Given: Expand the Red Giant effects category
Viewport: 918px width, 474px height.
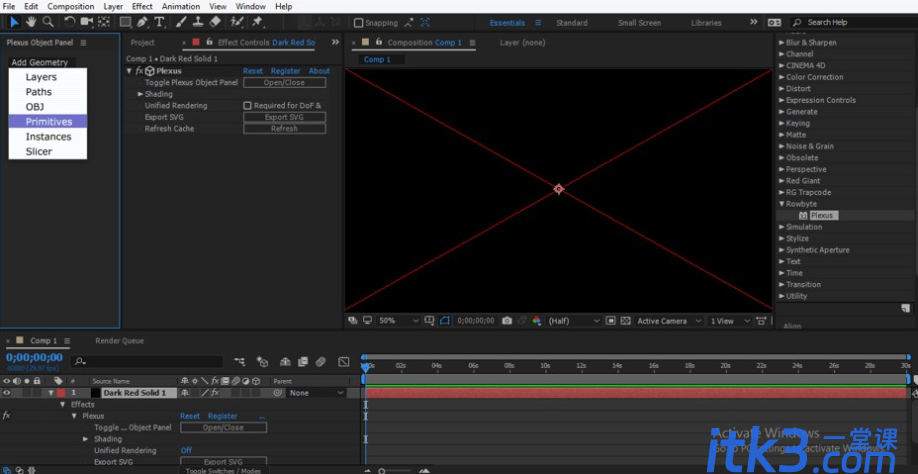Looking at the screenshot, I should pyautogui.click(x=782, y=181).
